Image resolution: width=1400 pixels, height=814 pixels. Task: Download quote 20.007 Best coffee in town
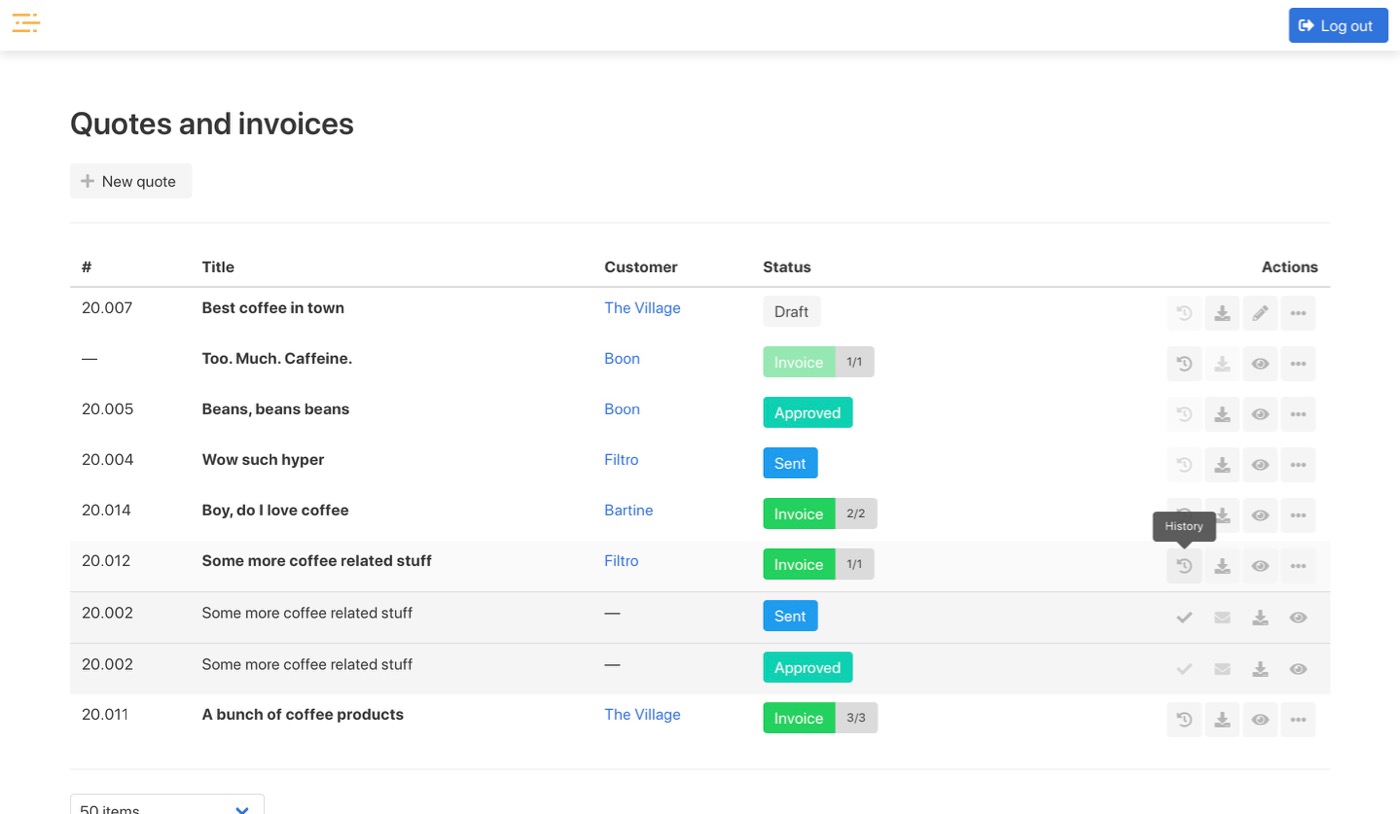1222,313
